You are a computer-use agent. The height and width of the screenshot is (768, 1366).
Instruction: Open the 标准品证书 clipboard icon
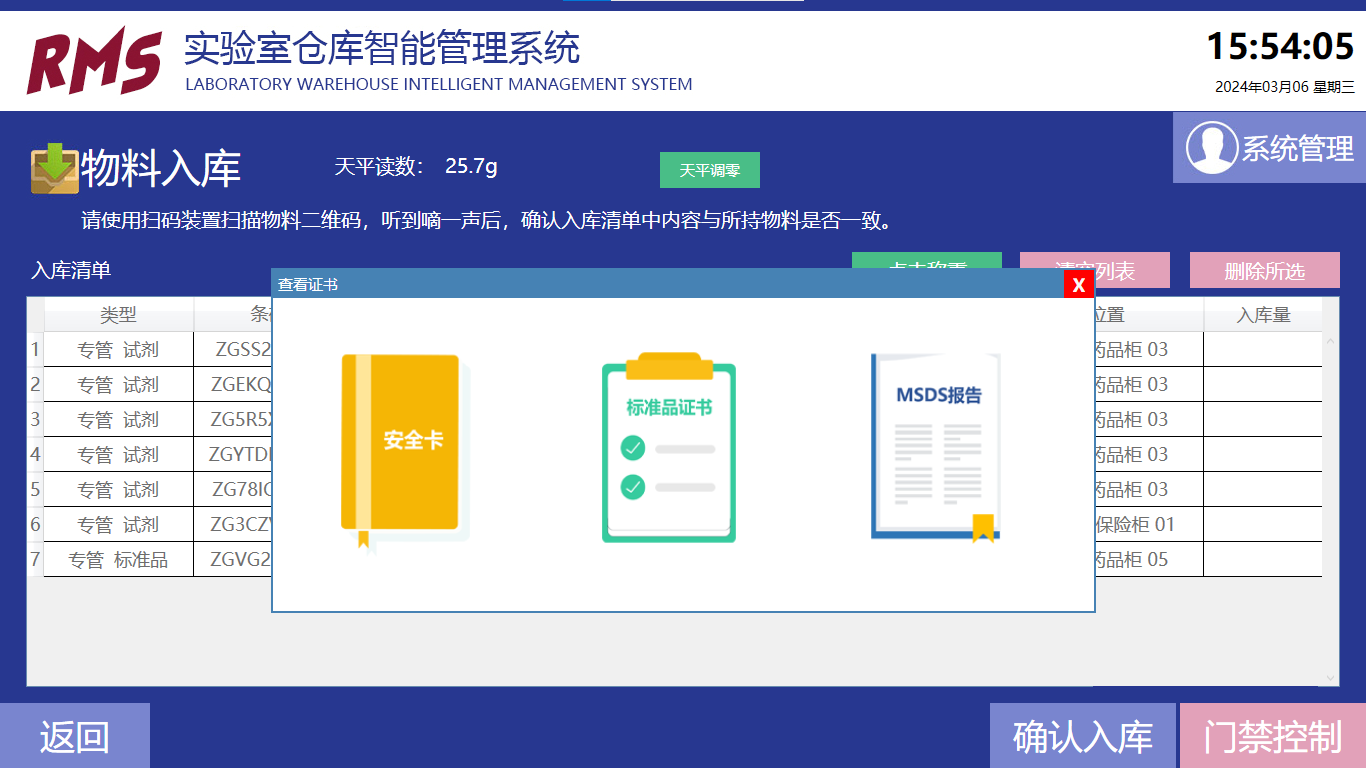point(668,448)
